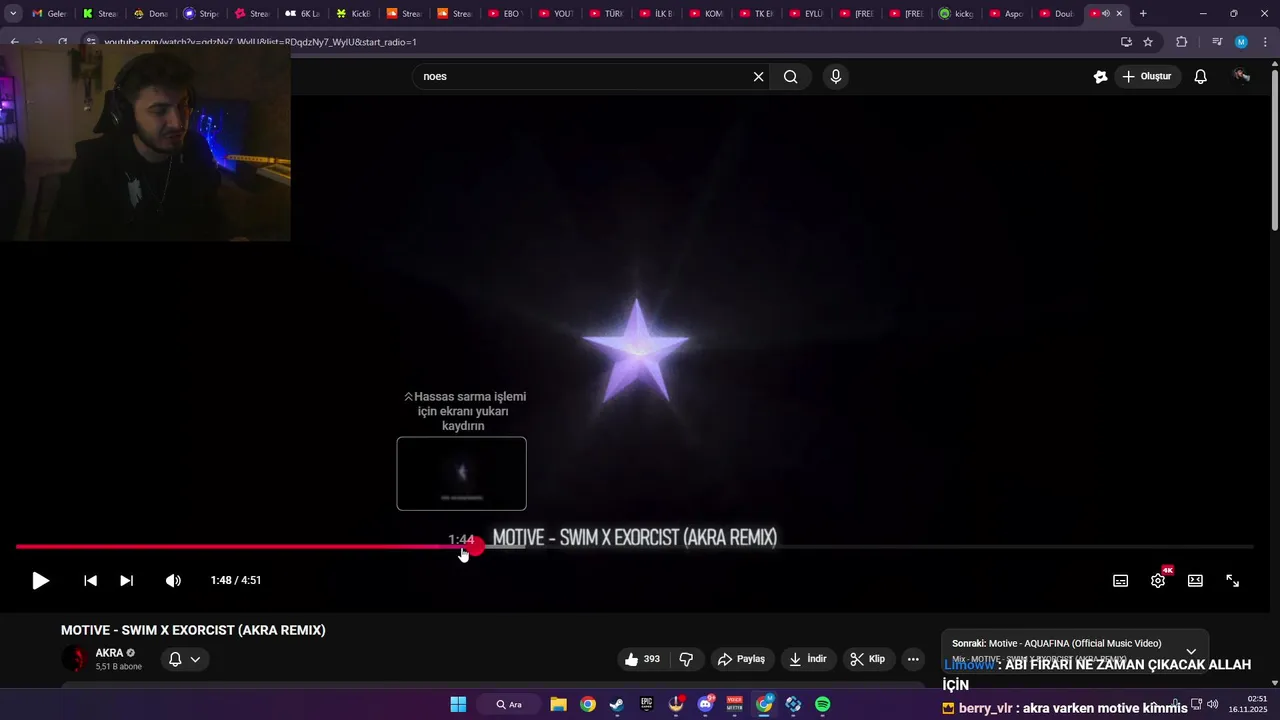Viewport: 1280px width, 720px height.
Task: Go to the previous video
Action: [x=90, y=581]
